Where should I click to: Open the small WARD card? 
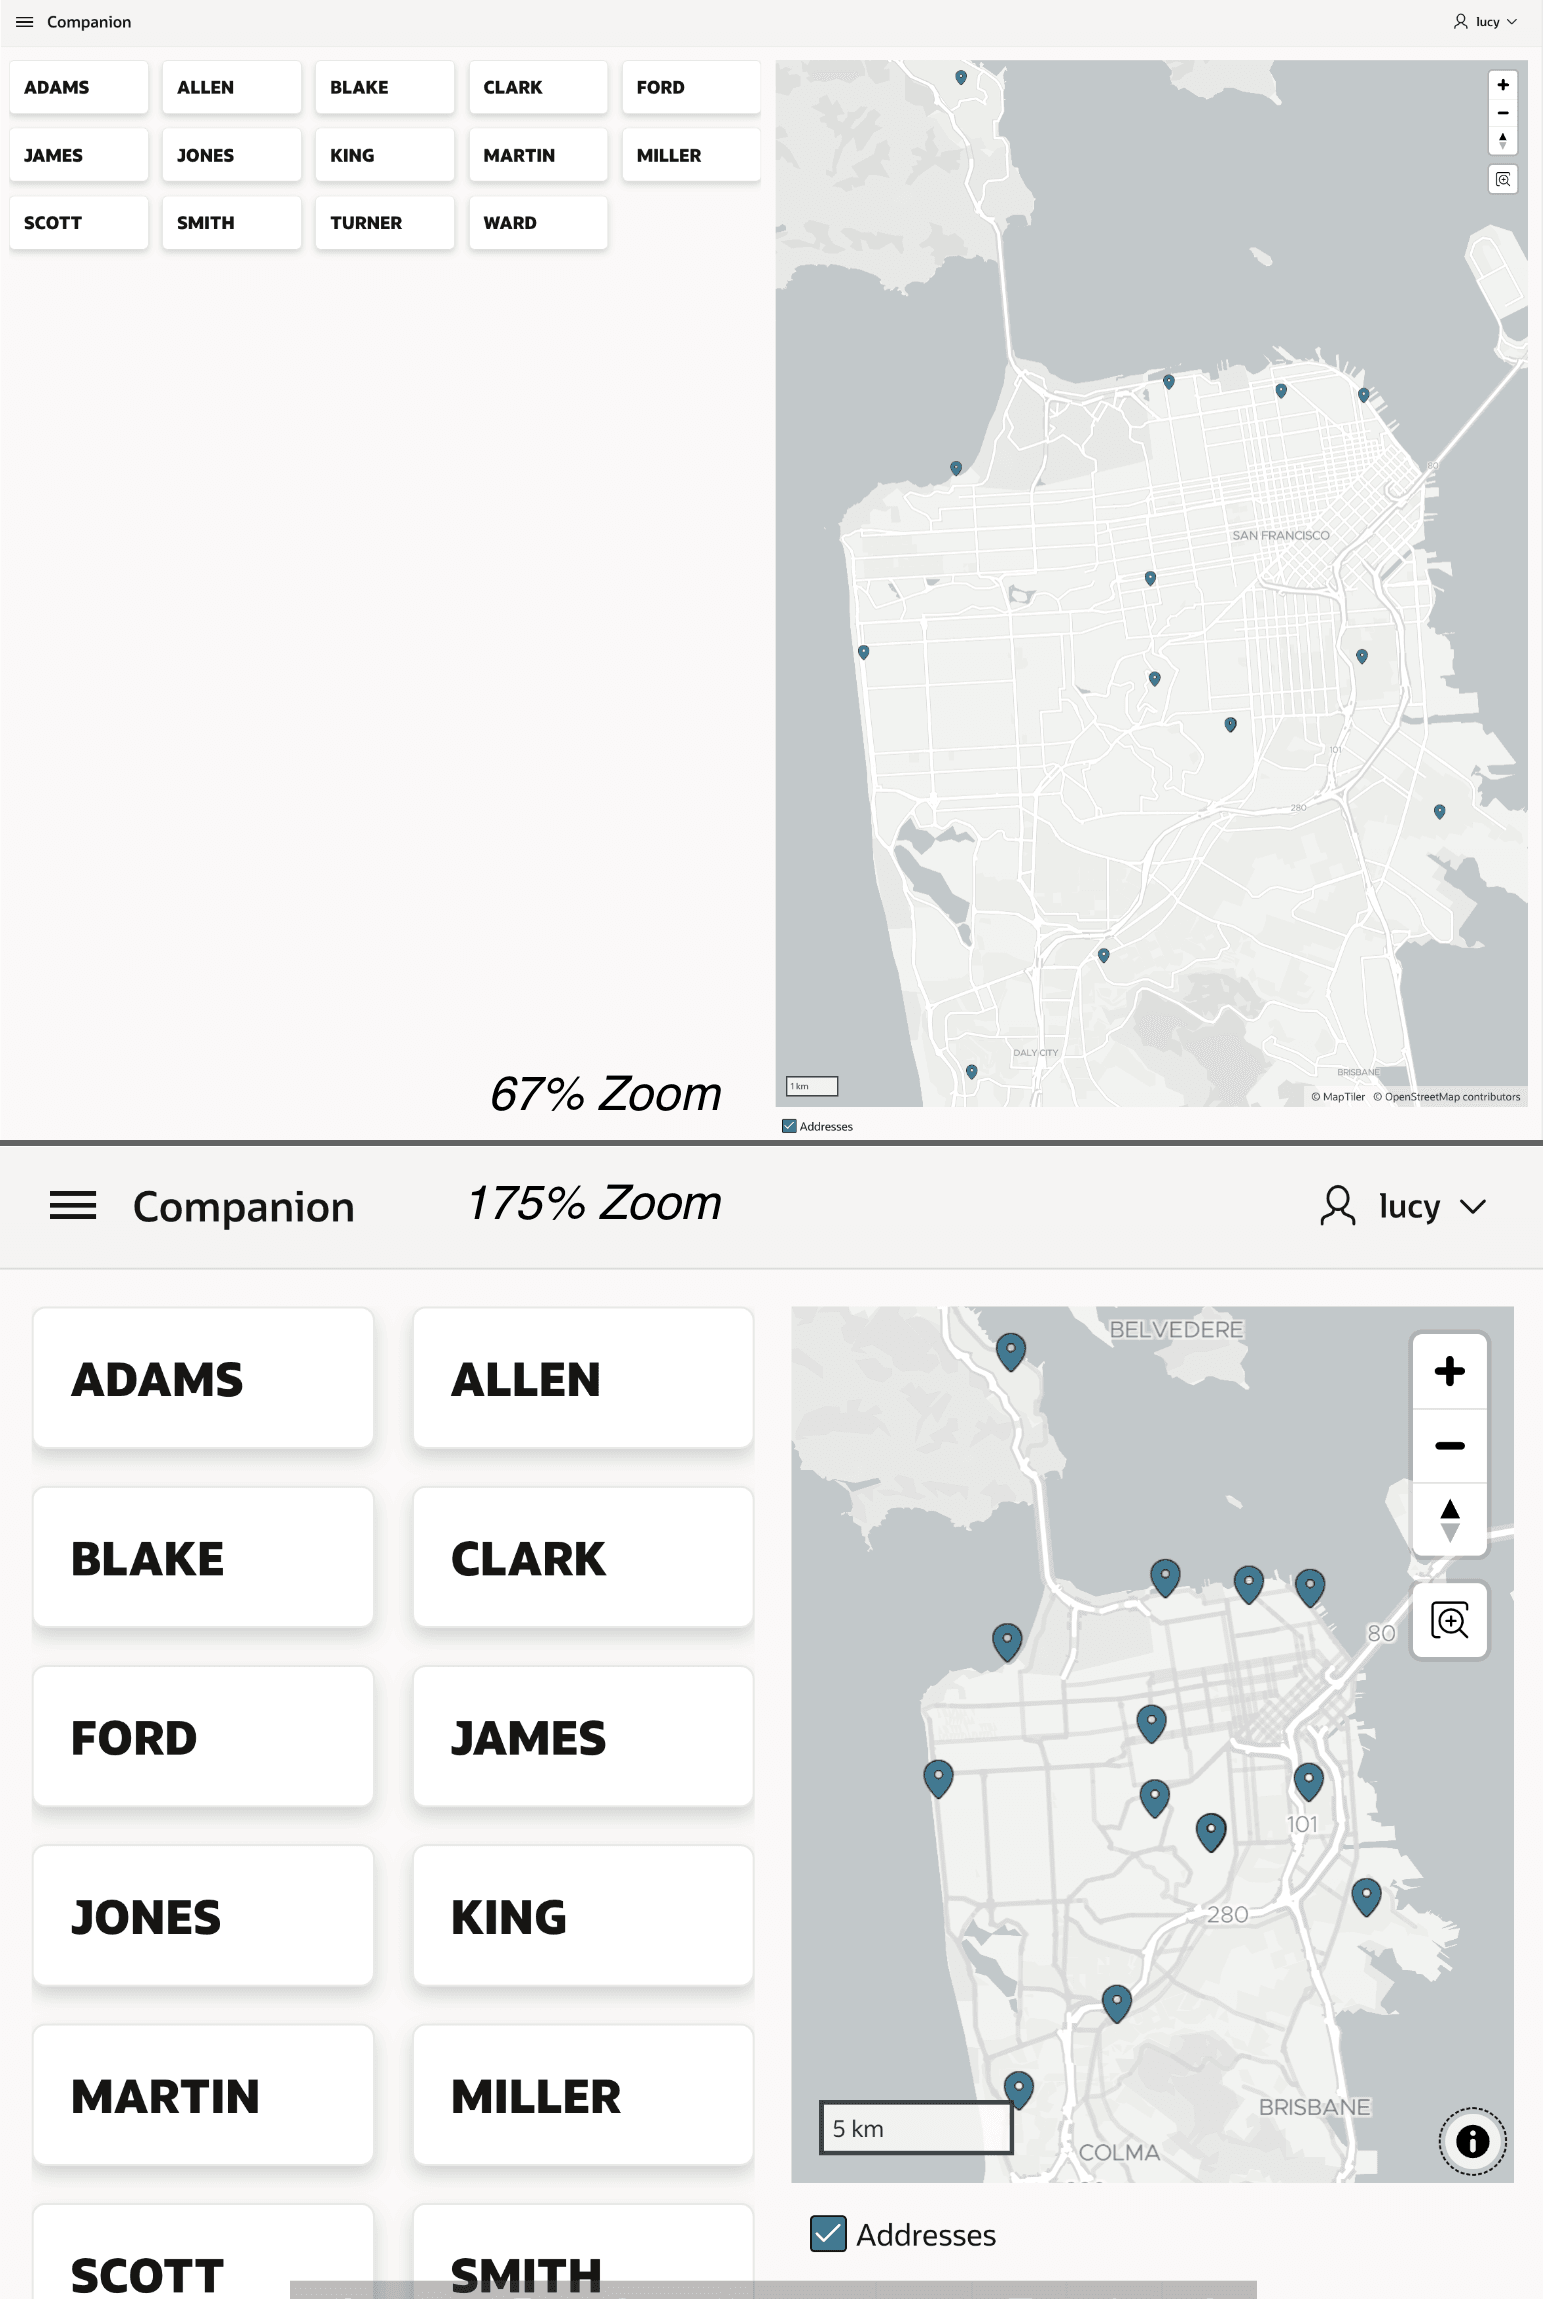(538, 222)
